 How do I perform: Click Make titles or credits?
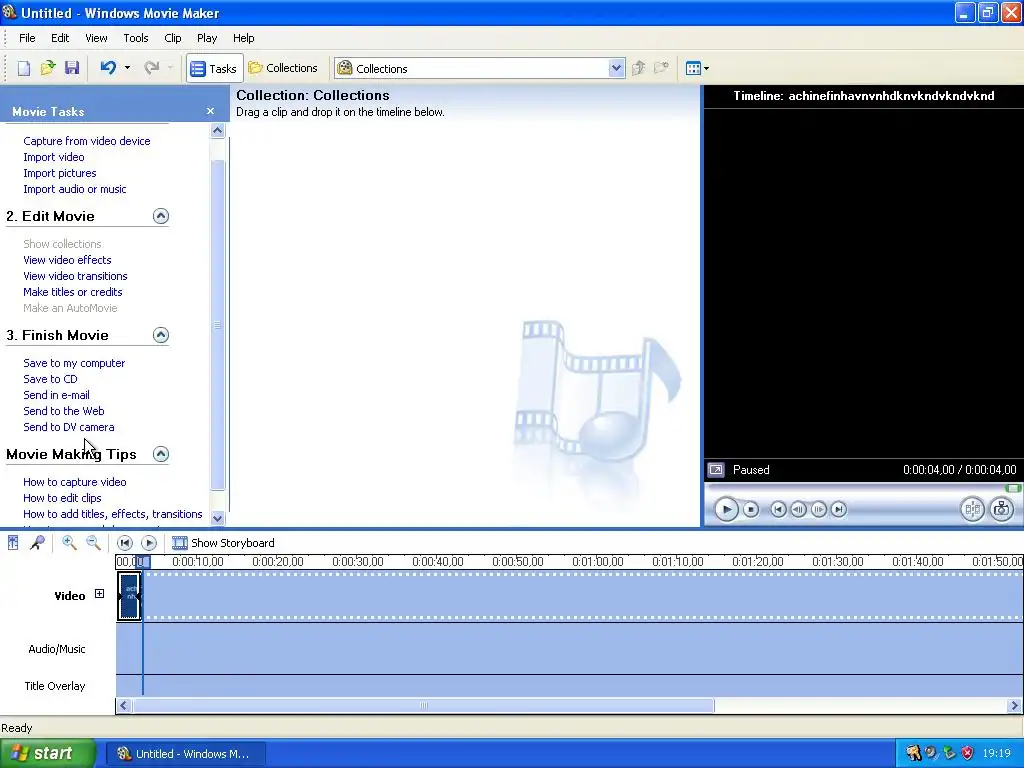[72, 292]
